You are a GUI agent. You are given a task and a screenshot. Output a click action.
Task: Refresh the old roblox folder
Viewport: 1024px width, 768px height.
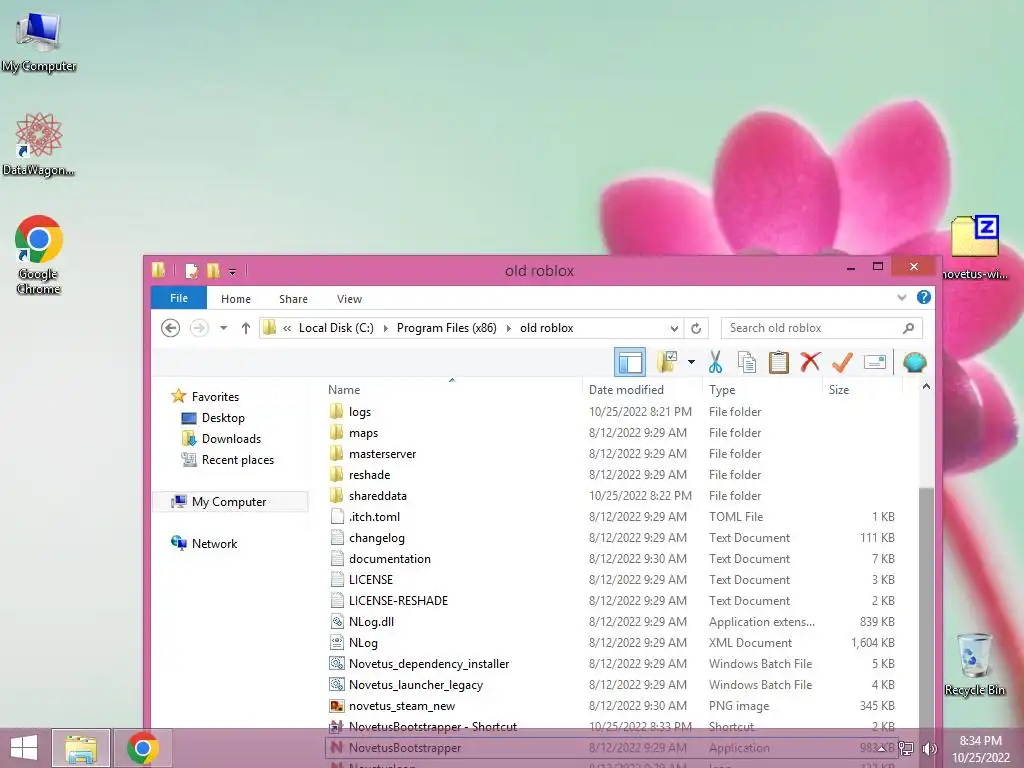coord(696,328)
